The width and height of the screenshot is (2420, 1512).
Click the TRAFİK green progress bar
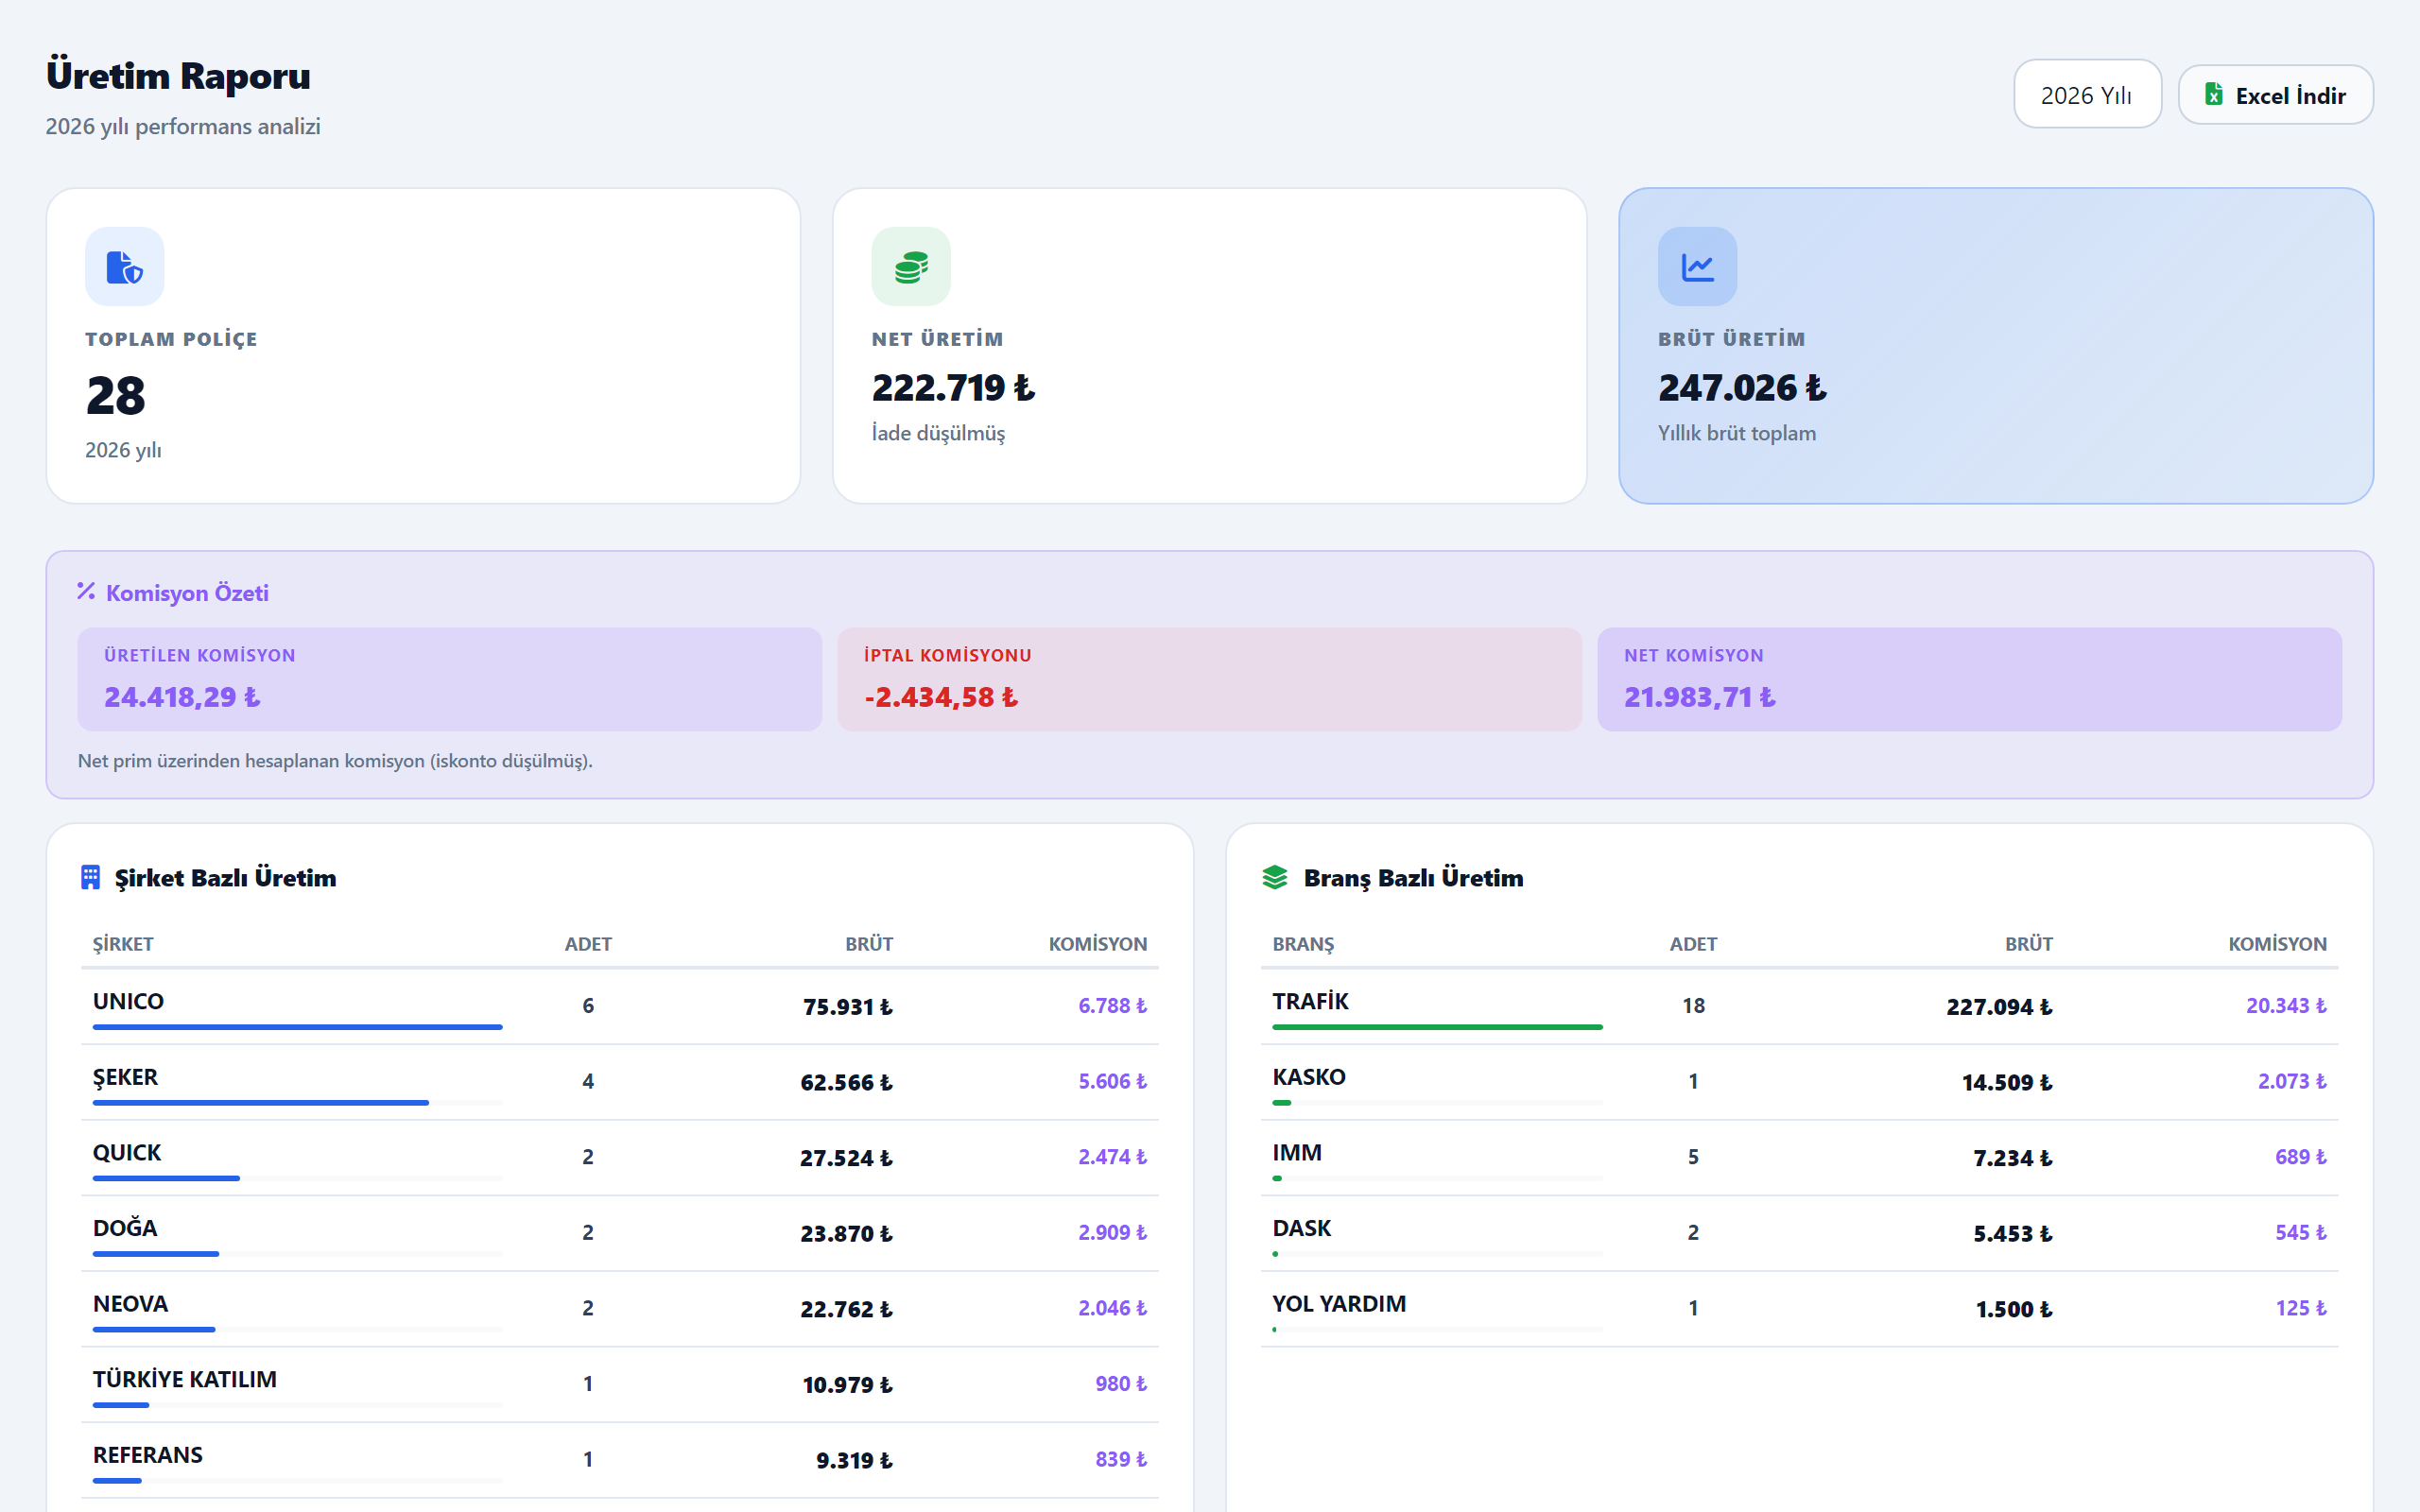1437,1027
